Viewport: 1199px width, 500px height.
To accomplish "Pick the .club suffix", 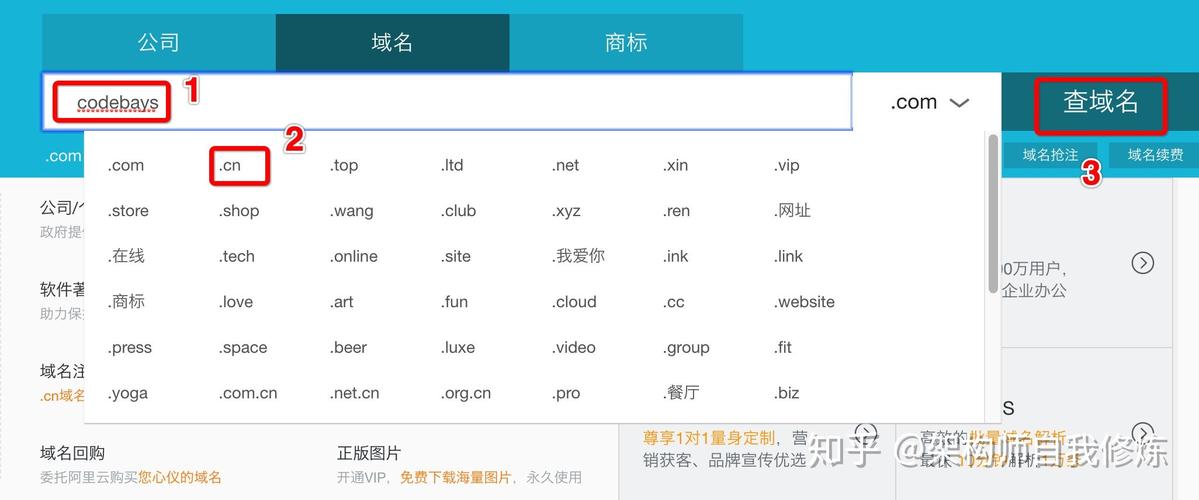I will coord(458,211).
